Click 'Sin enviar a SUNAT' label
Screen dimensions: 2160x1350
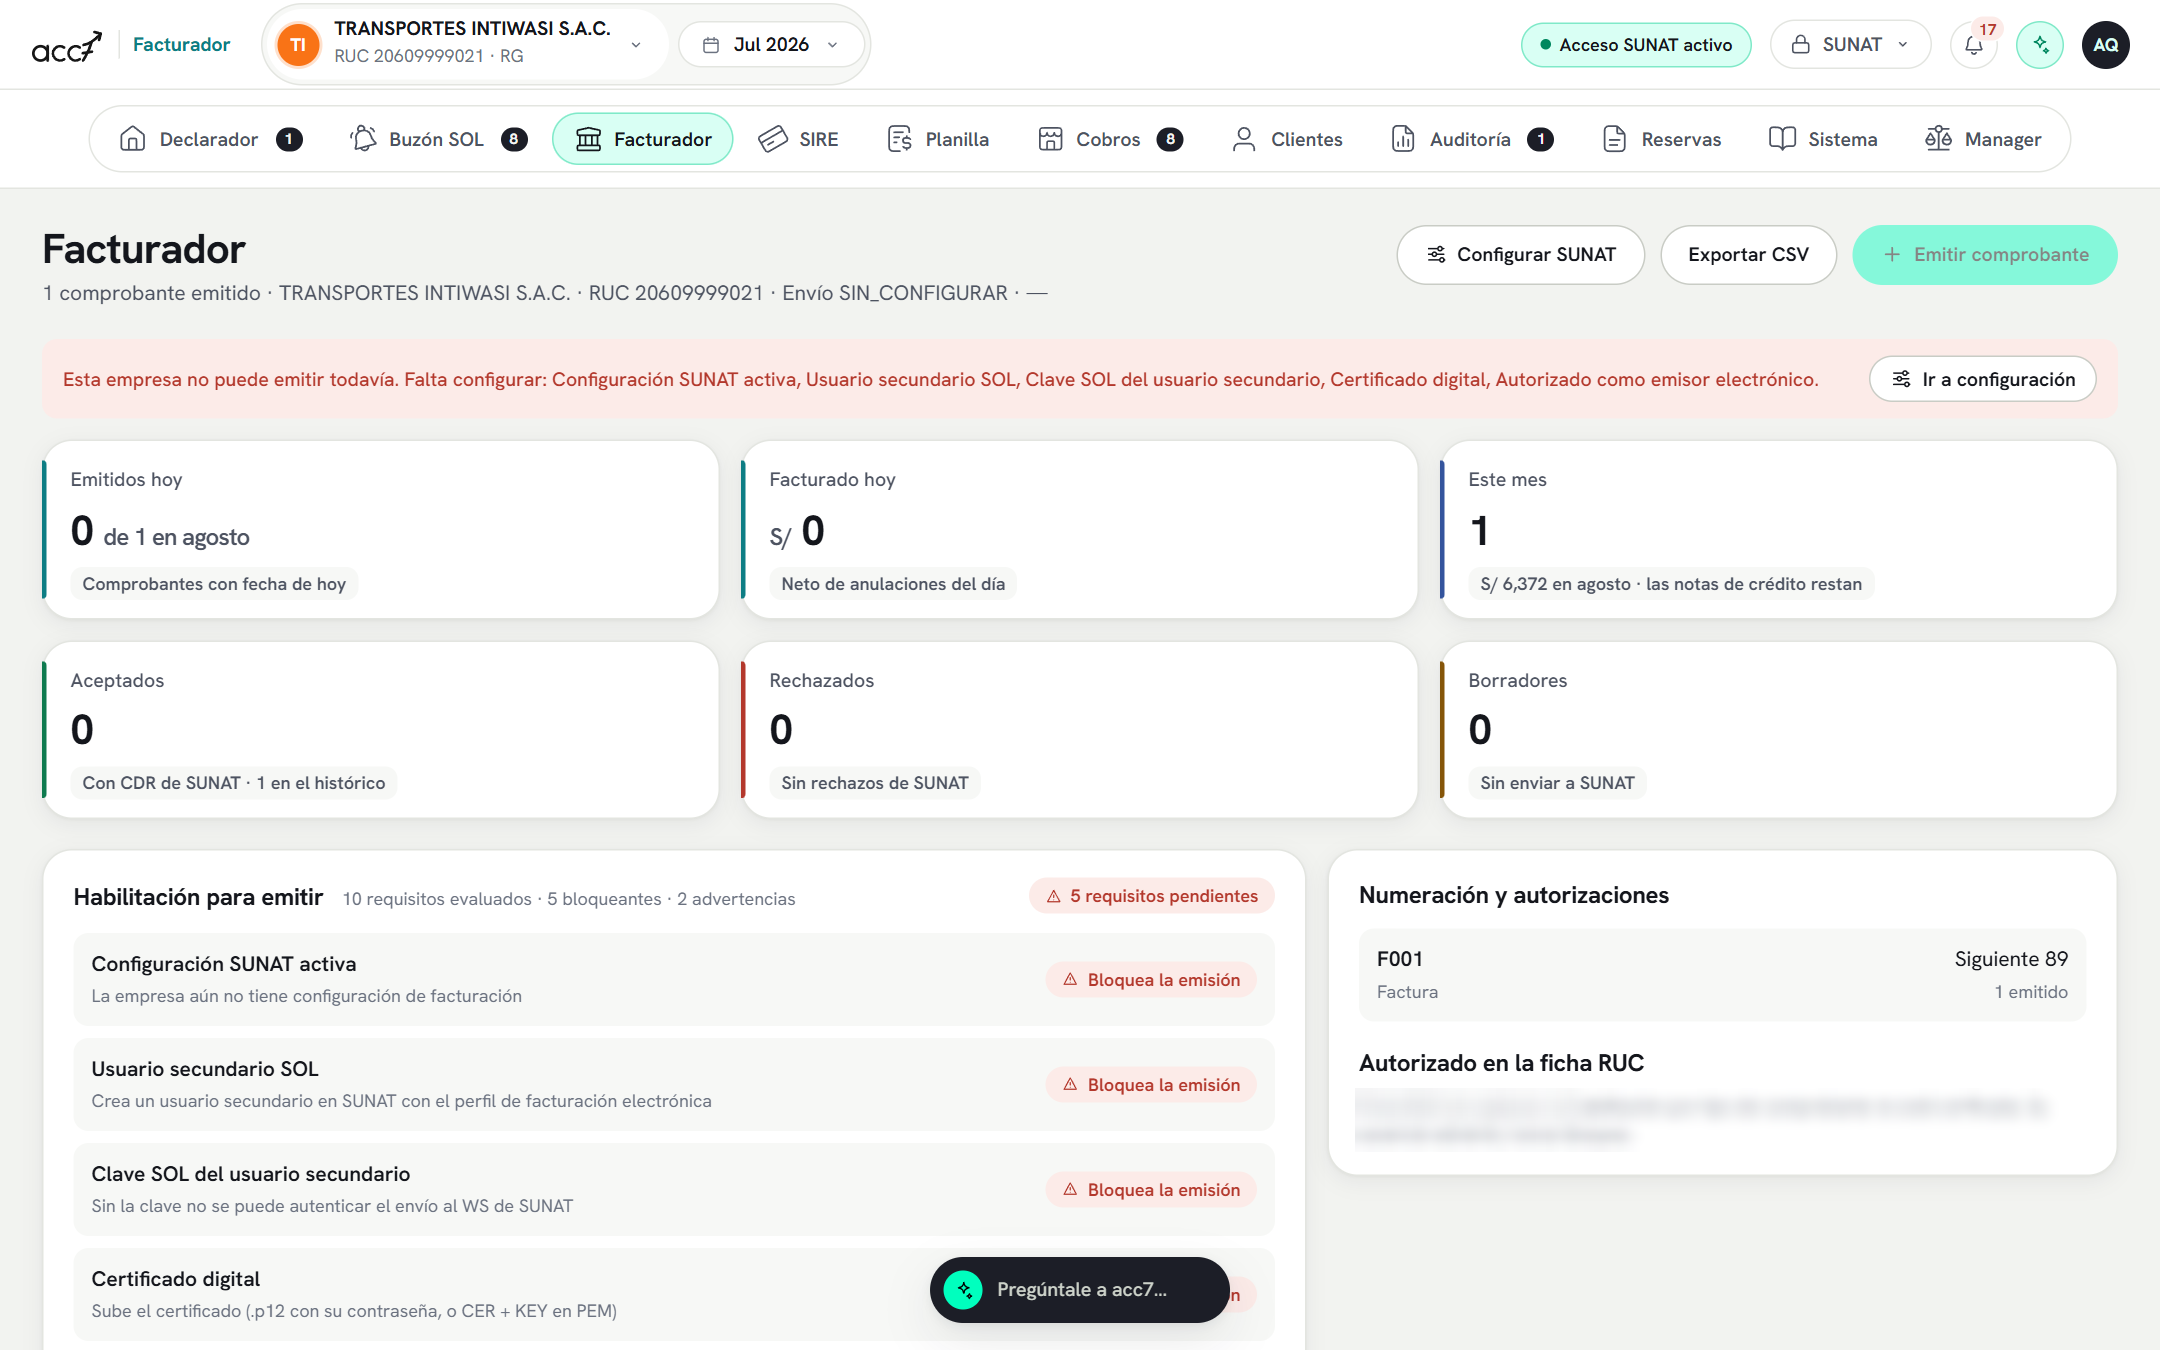pos(1557,783)
